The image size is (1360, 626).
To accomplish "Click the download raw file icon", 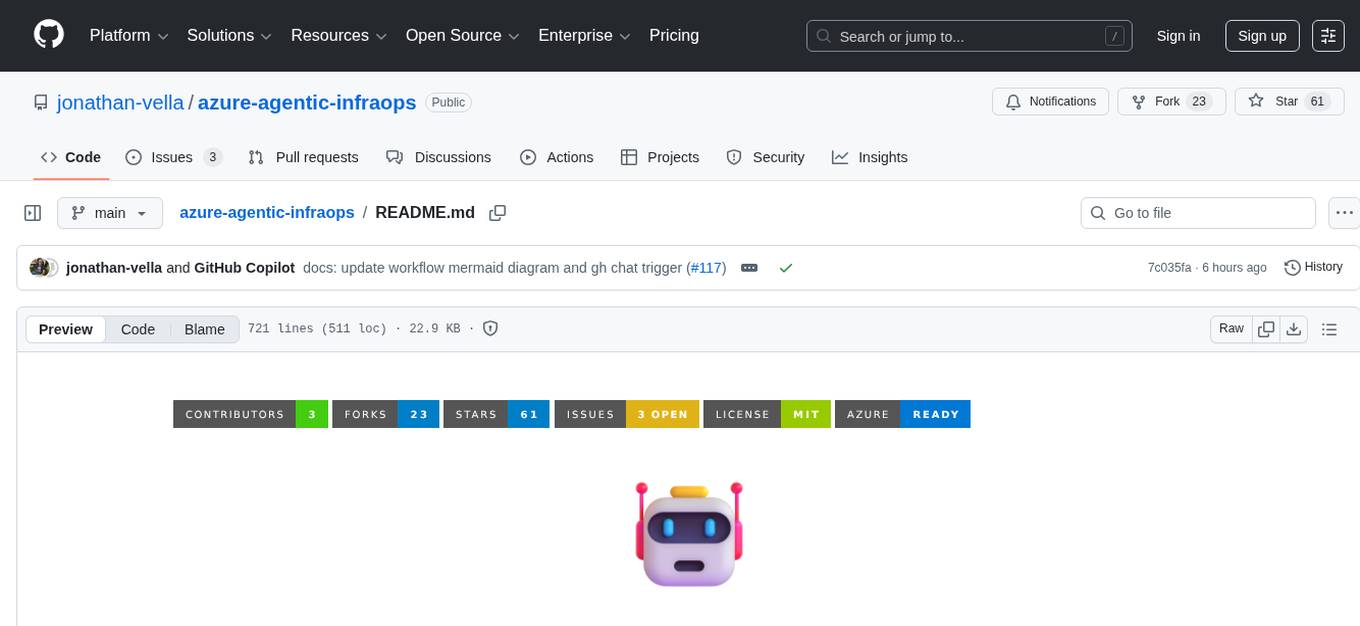I will [1294, 328].
